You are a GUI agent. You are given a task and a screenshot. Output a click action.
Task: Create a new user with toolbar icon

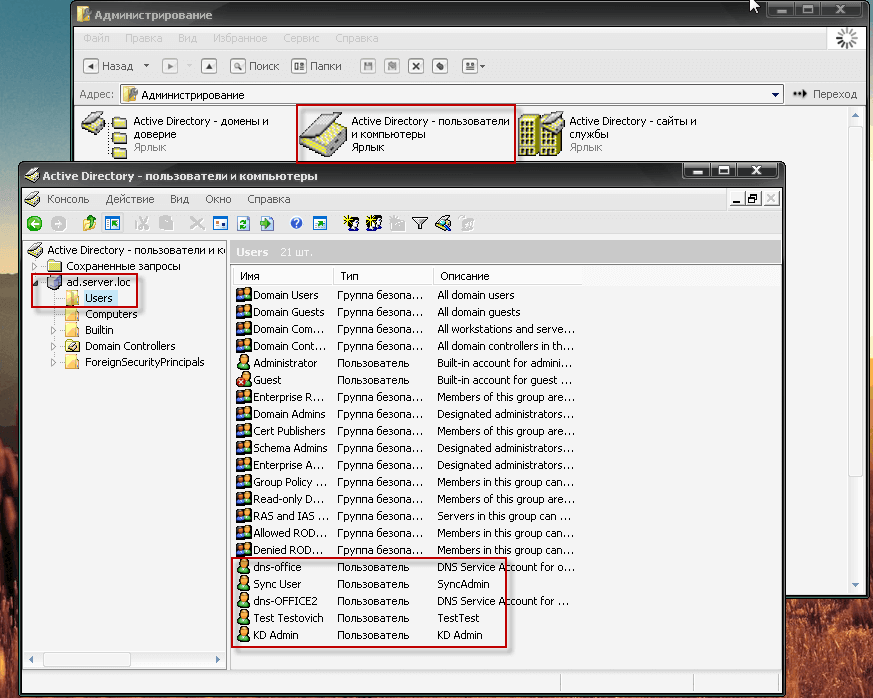pos(351,224)
